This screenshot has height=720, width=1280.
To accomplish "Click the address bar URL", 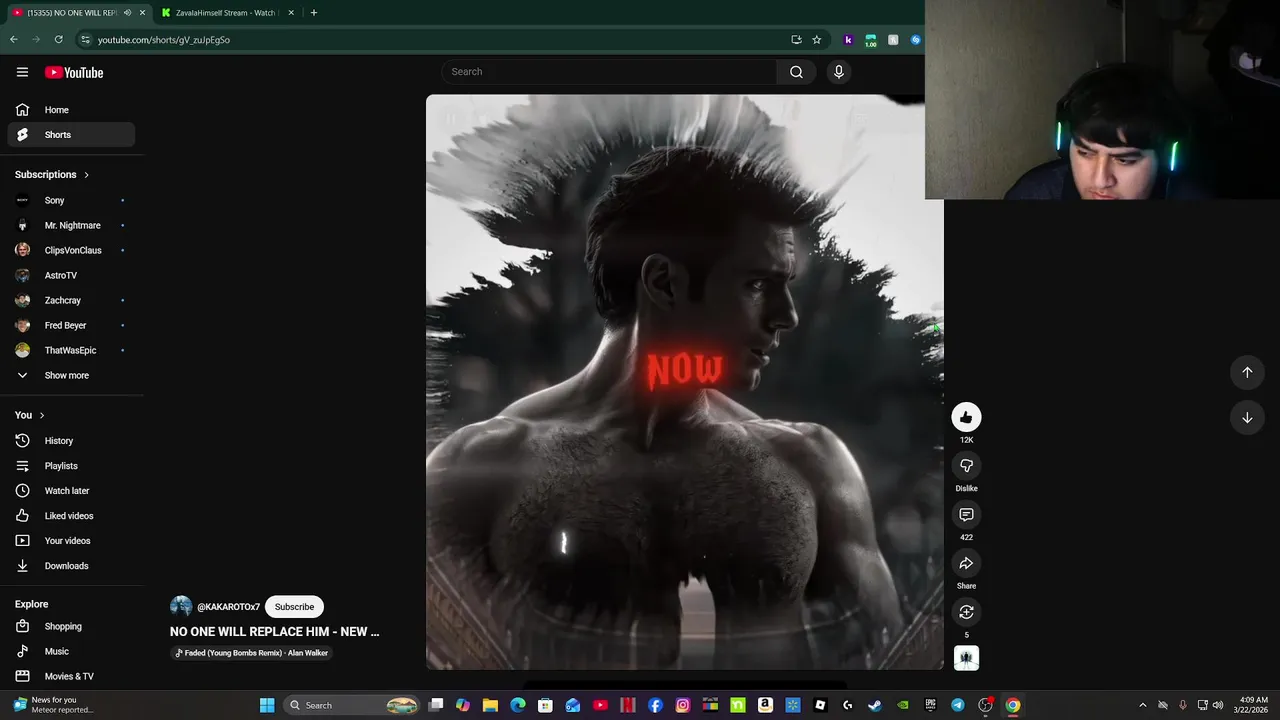I will click(164, 40).
